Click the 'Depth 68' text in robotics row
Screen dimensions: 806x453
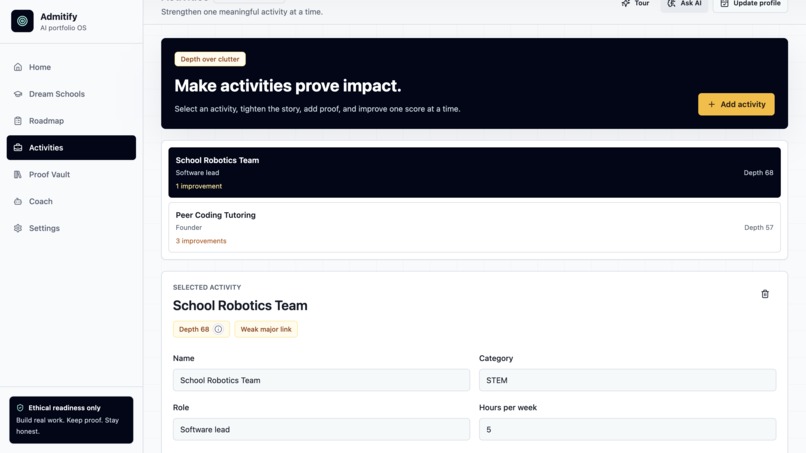[758, 173]
